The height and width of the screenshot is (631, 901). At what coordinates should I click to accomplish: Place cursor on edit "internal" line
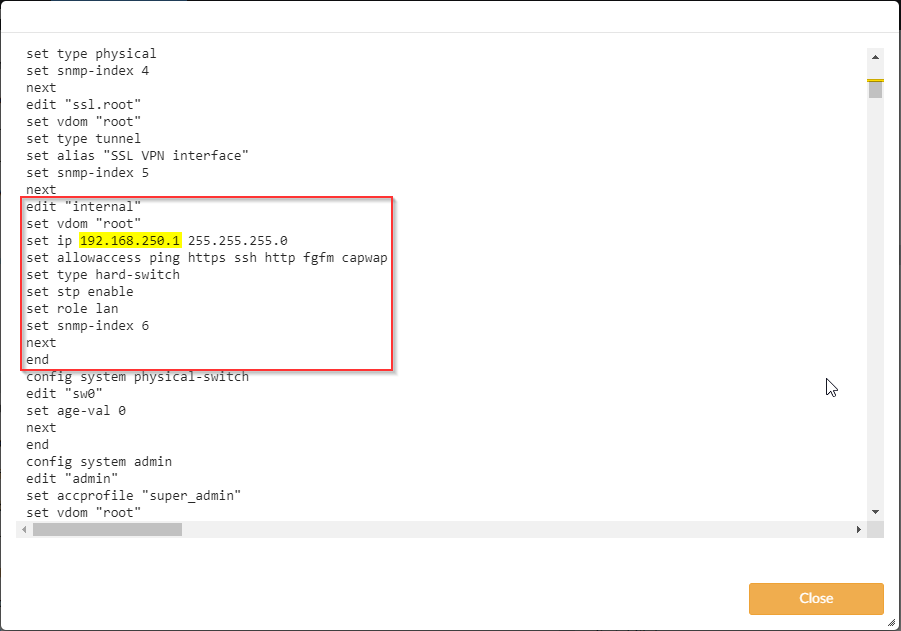(x=83, y=206)
